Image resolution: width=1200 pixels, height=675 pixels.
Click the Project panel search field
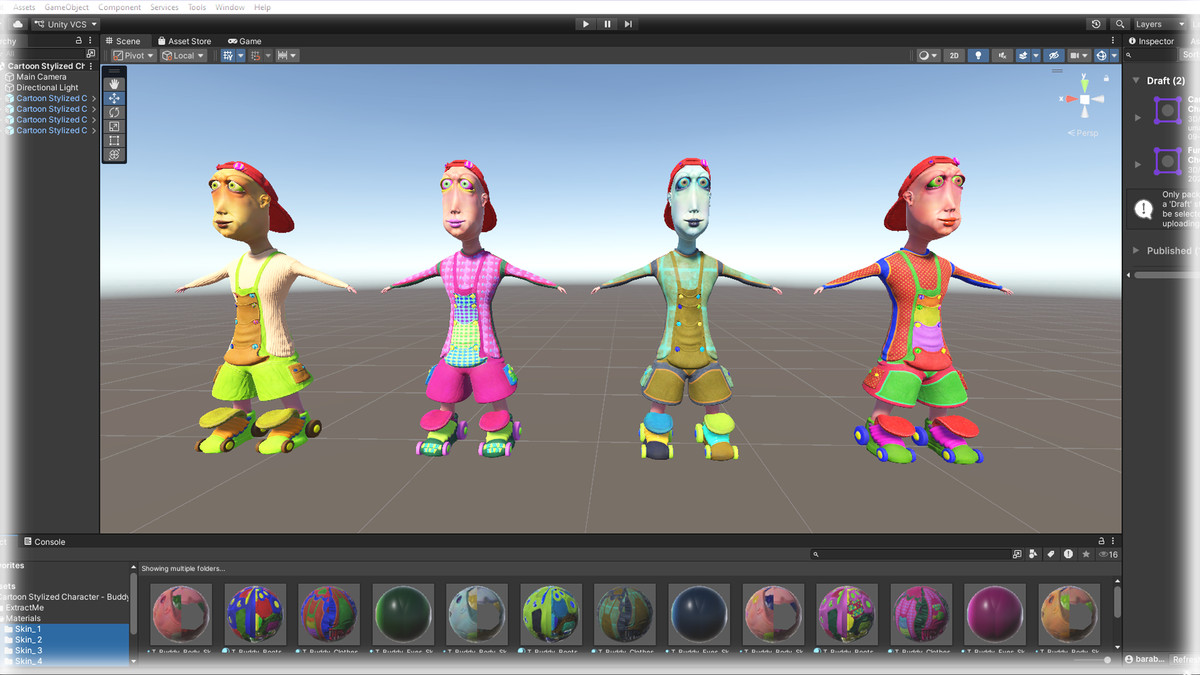pyautogui.click(x=910, y=554)
